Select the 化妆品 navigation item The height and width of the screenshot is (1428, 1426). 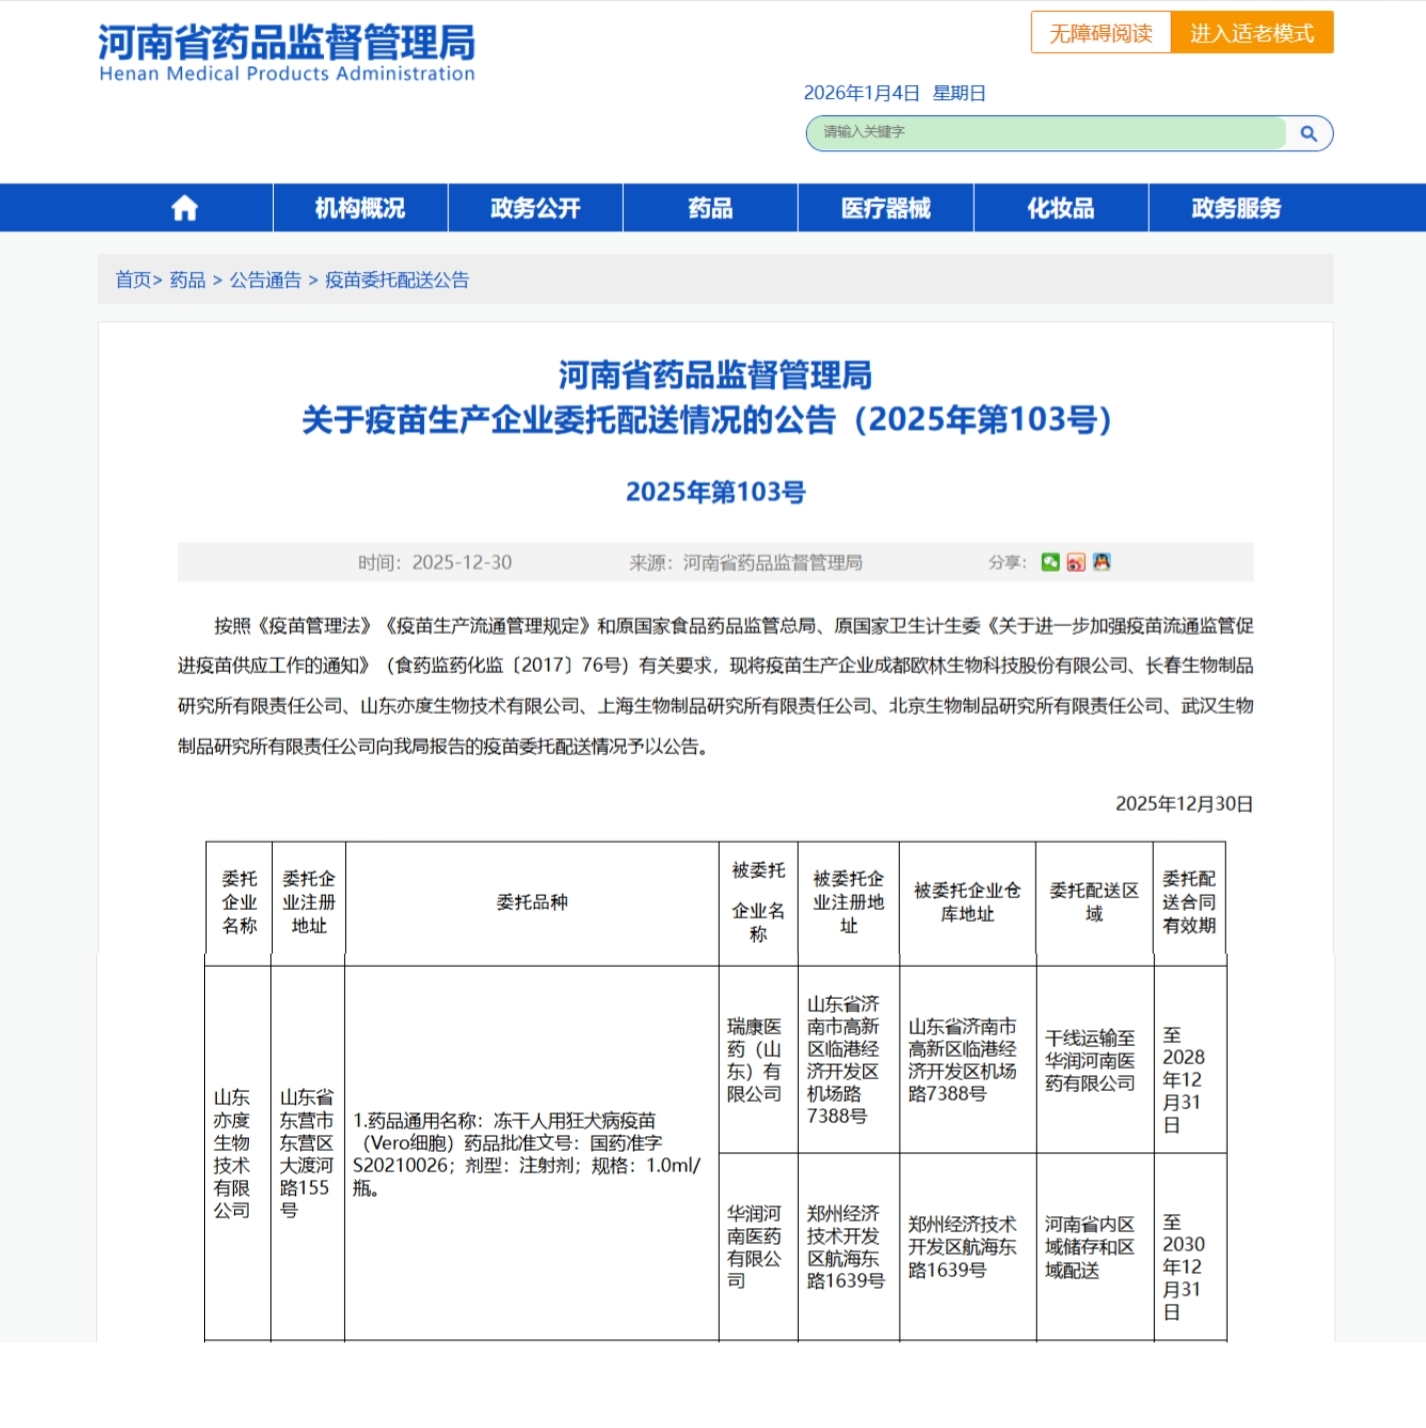[1063, 208]
